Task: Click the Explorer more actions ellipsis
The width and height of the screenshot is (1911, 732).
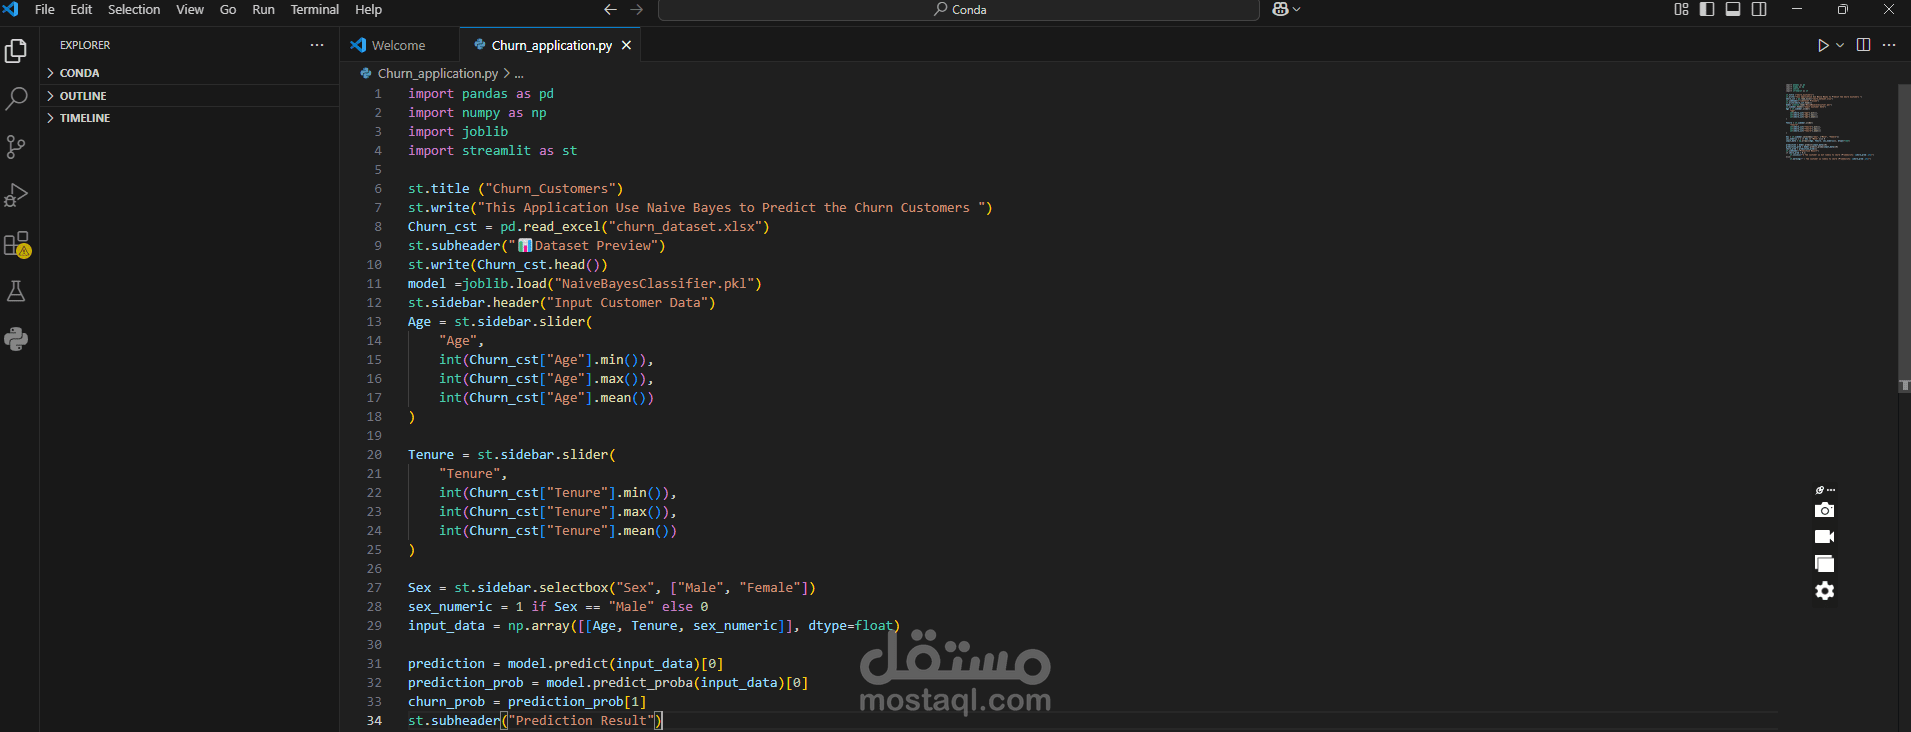Action: (x=317, y=45)
